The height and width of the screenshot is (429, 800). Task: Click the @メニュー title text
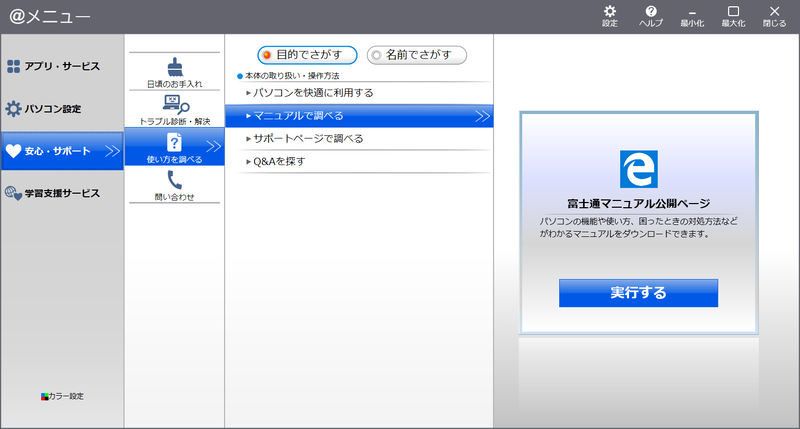[x=49, y=16]
